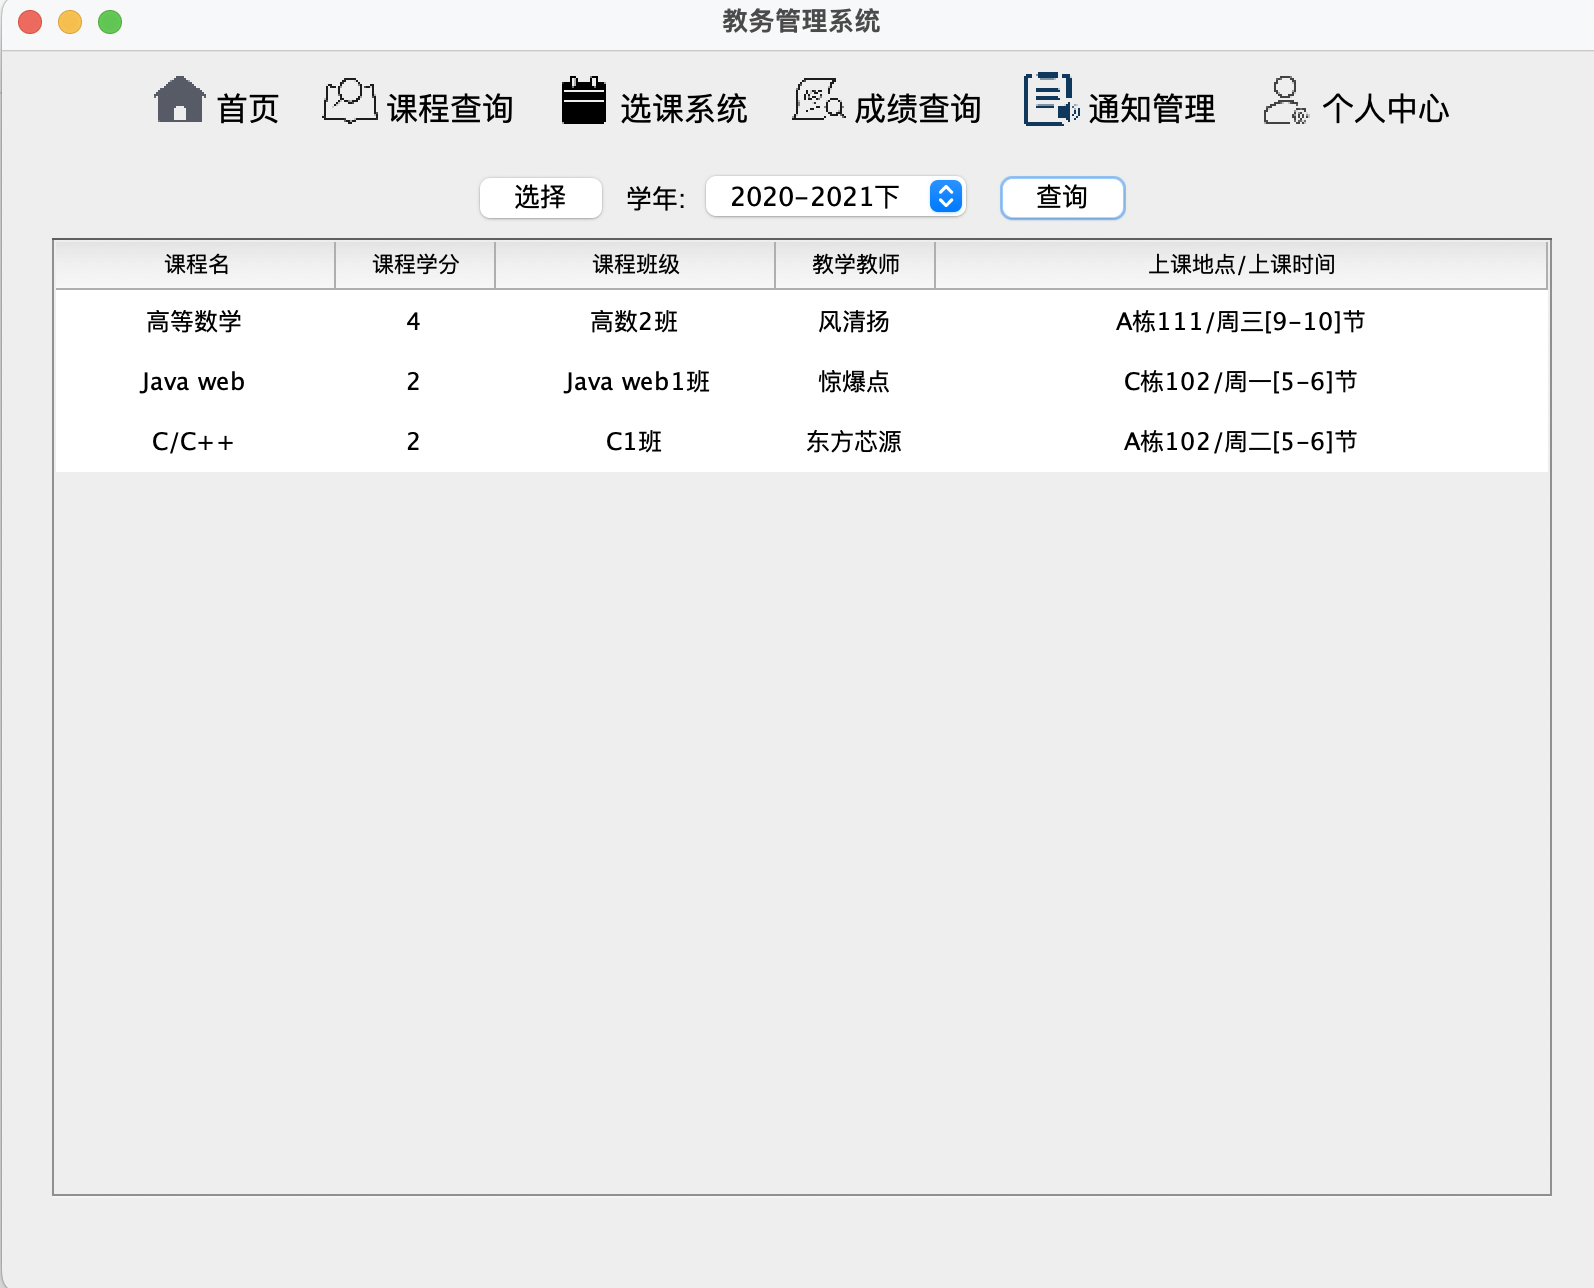Screen dimensions: 1594x1288
Task: Click the 选择 button
Action: tap(541, 197)
